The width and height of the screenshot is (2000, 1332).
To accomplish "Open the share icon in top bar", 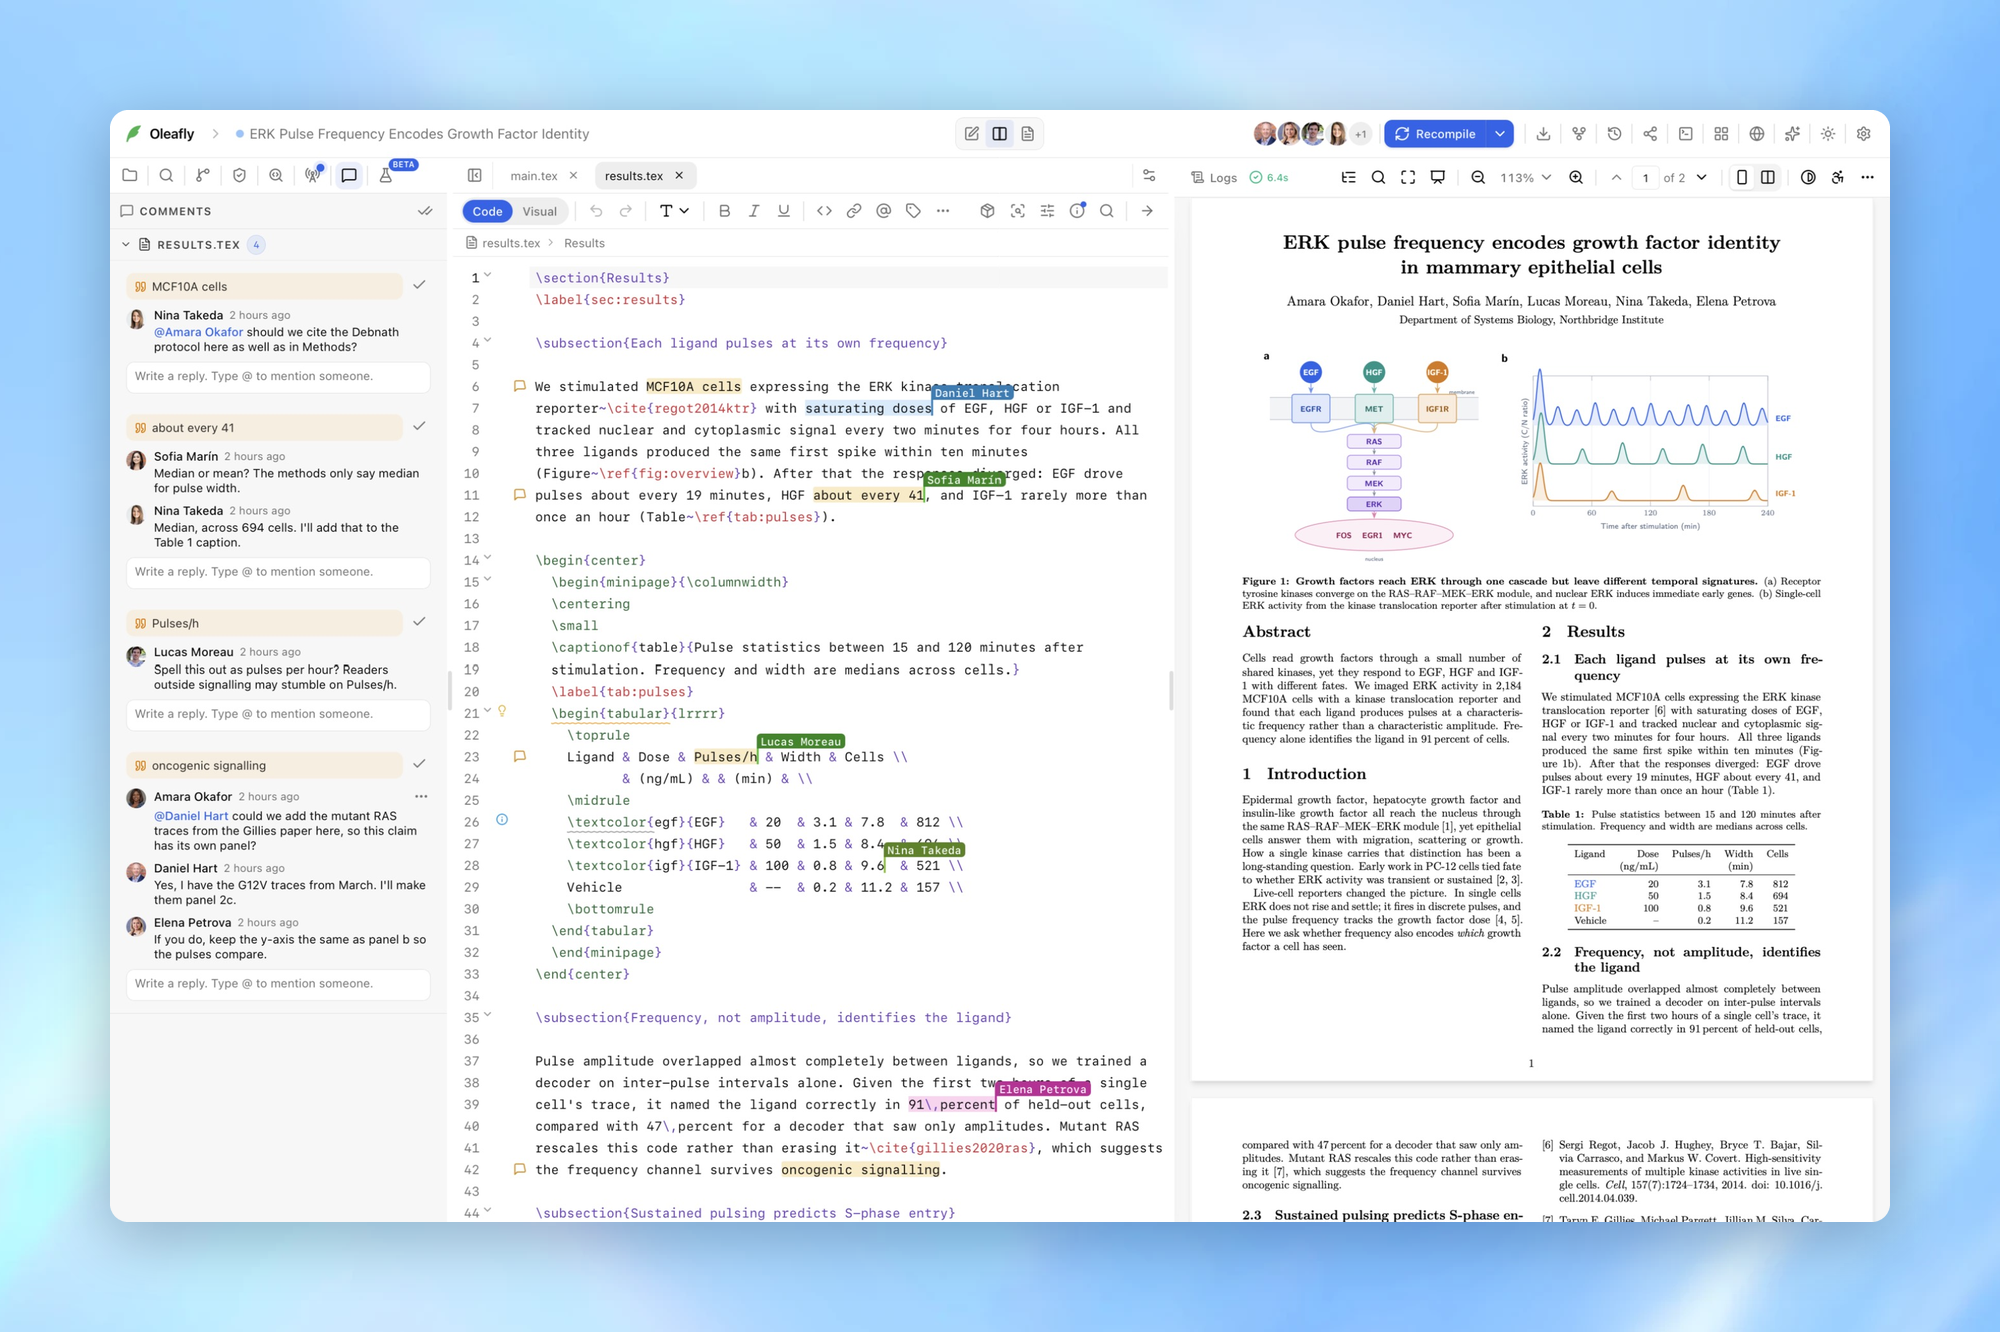I will (x=1650, y=134).
